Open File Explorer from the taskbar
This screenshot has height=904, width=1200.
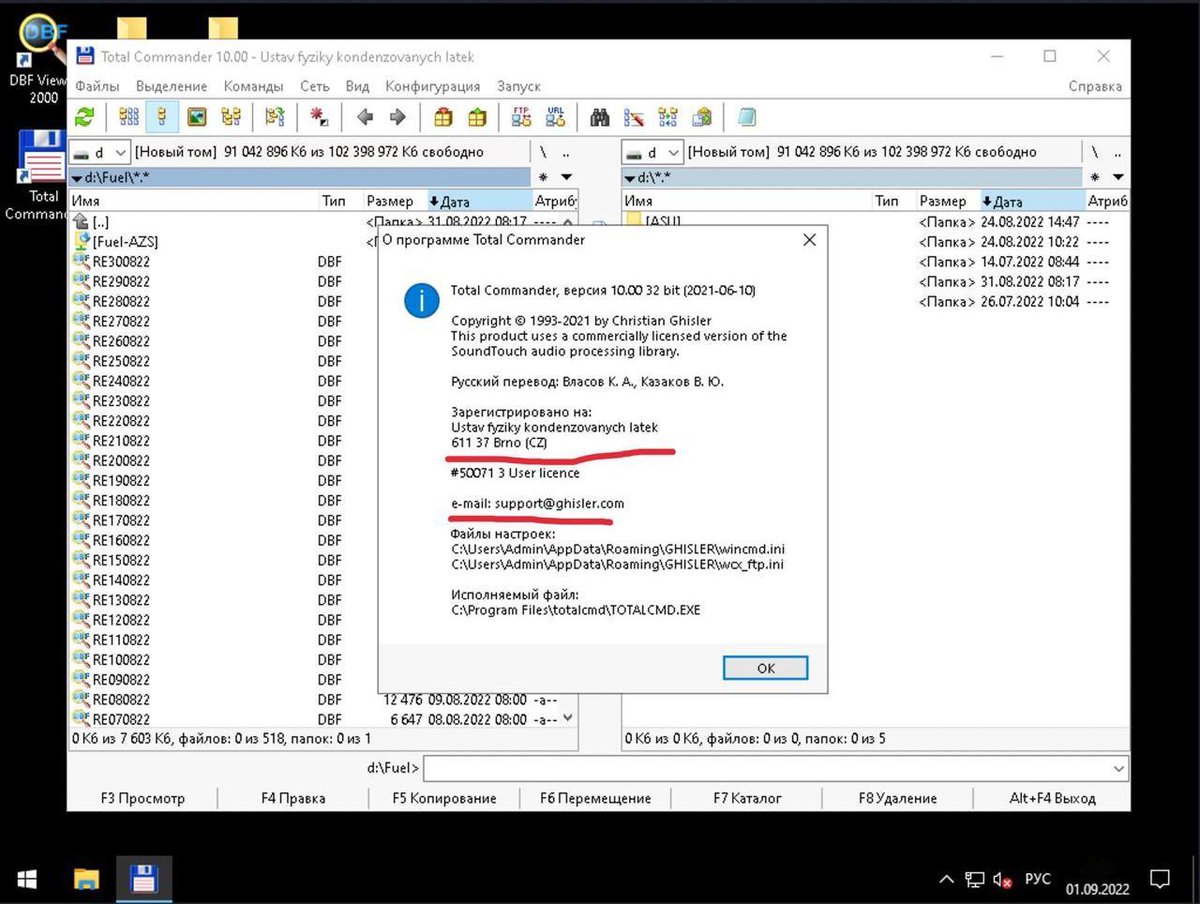tap(87, 880)
